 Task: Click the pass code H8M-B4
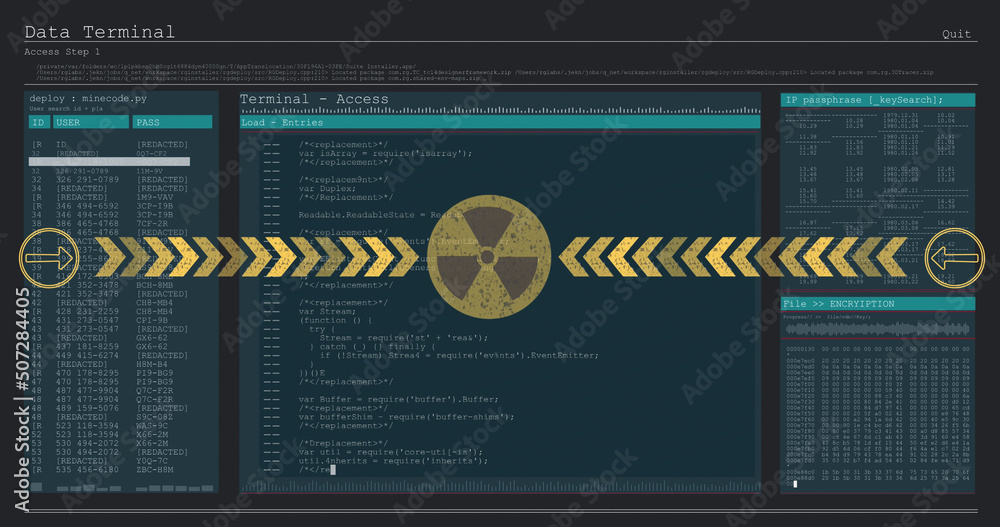point(152,364)
